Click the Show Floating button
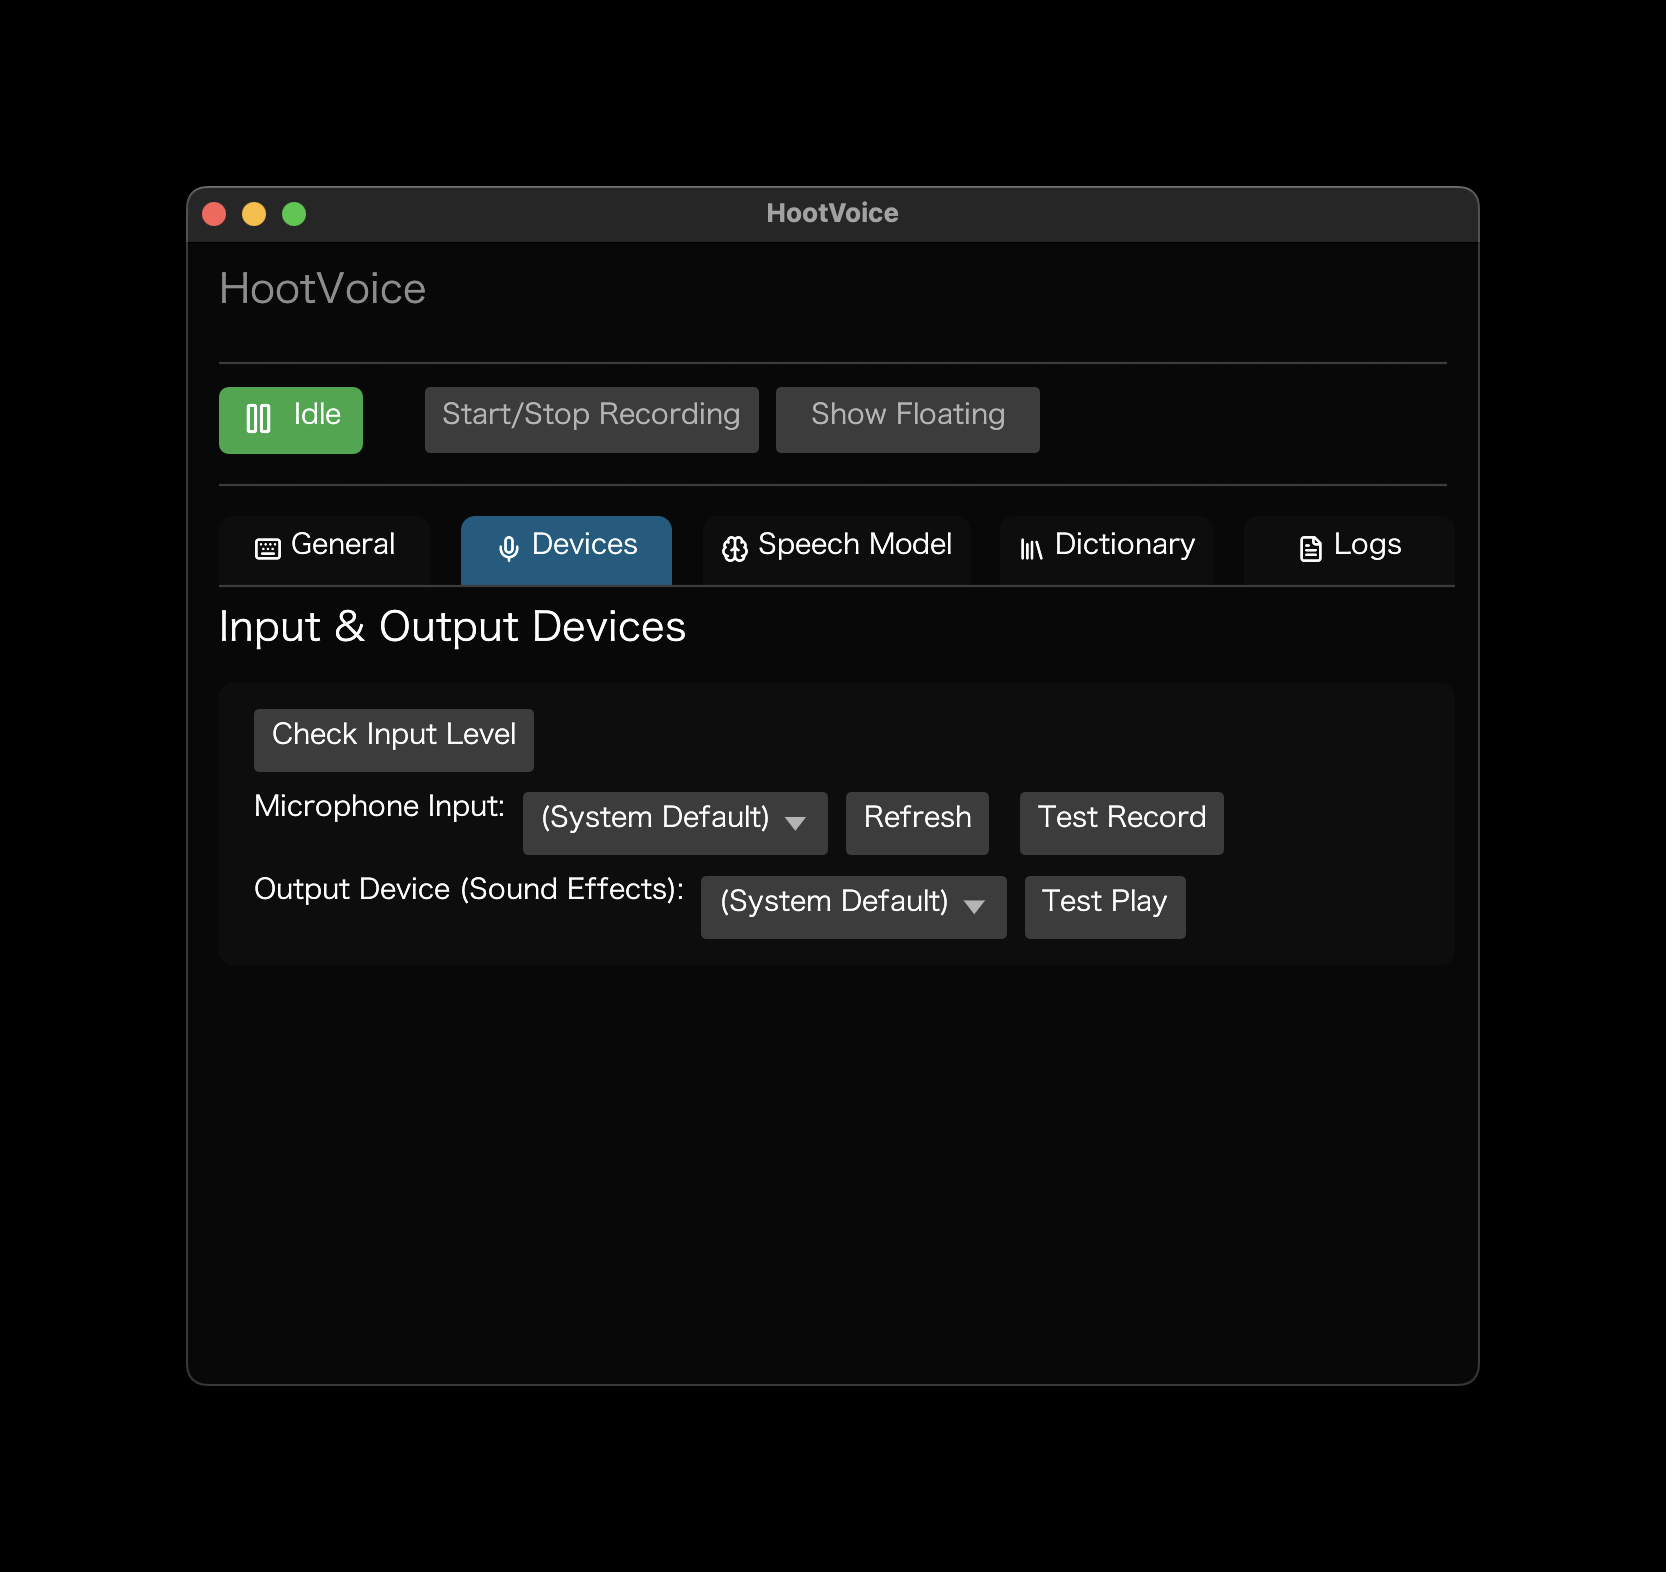Viewport: 1666px width, 1572px height. (907, 419)
